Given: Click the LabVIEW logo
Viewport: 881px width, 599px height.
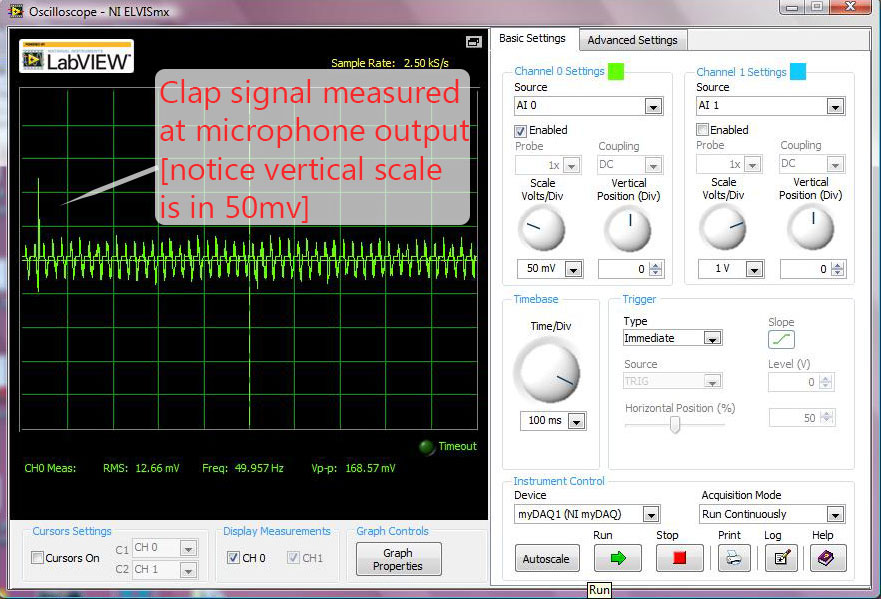Looking at the screenshot, I should (x=76, y=56).
